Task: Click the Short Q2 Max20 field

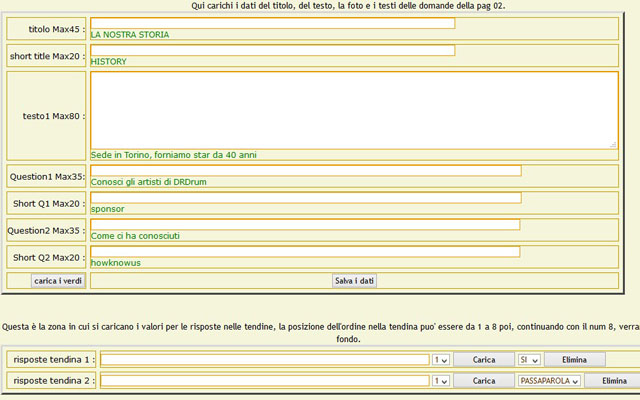Action: click(305, 252)
